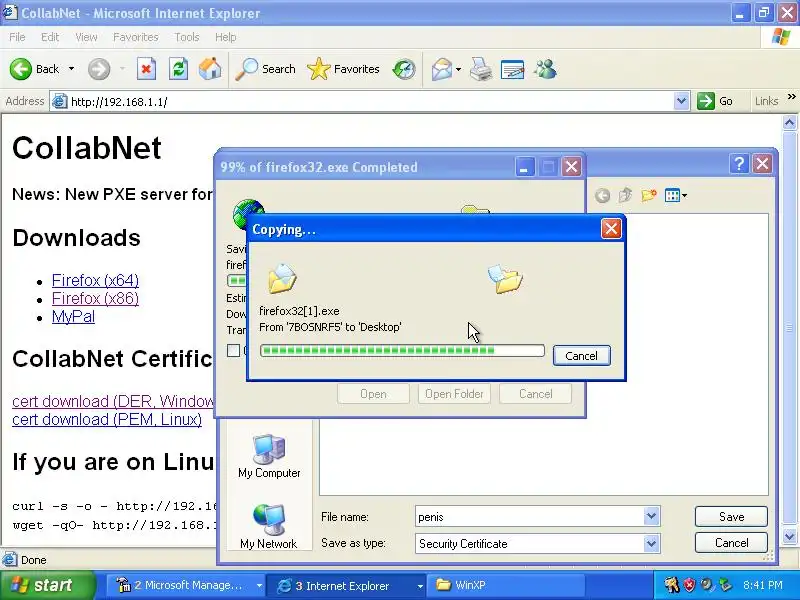
Task: Switch to Microsoft Management taskbar group
Action: coord(186,585)
